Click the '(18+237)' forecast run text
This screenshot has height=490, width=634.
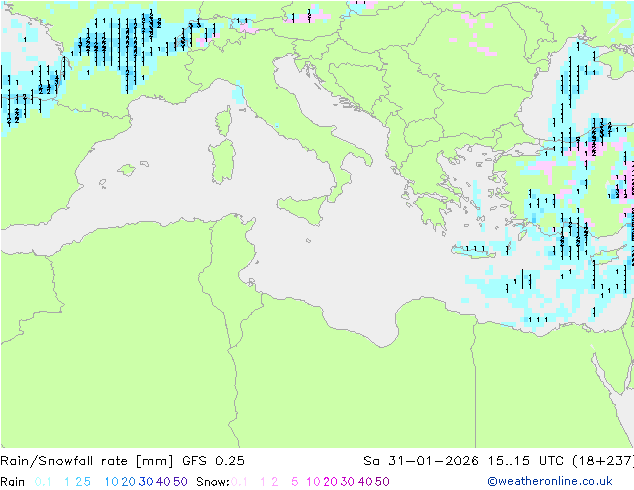click(603, 461)
